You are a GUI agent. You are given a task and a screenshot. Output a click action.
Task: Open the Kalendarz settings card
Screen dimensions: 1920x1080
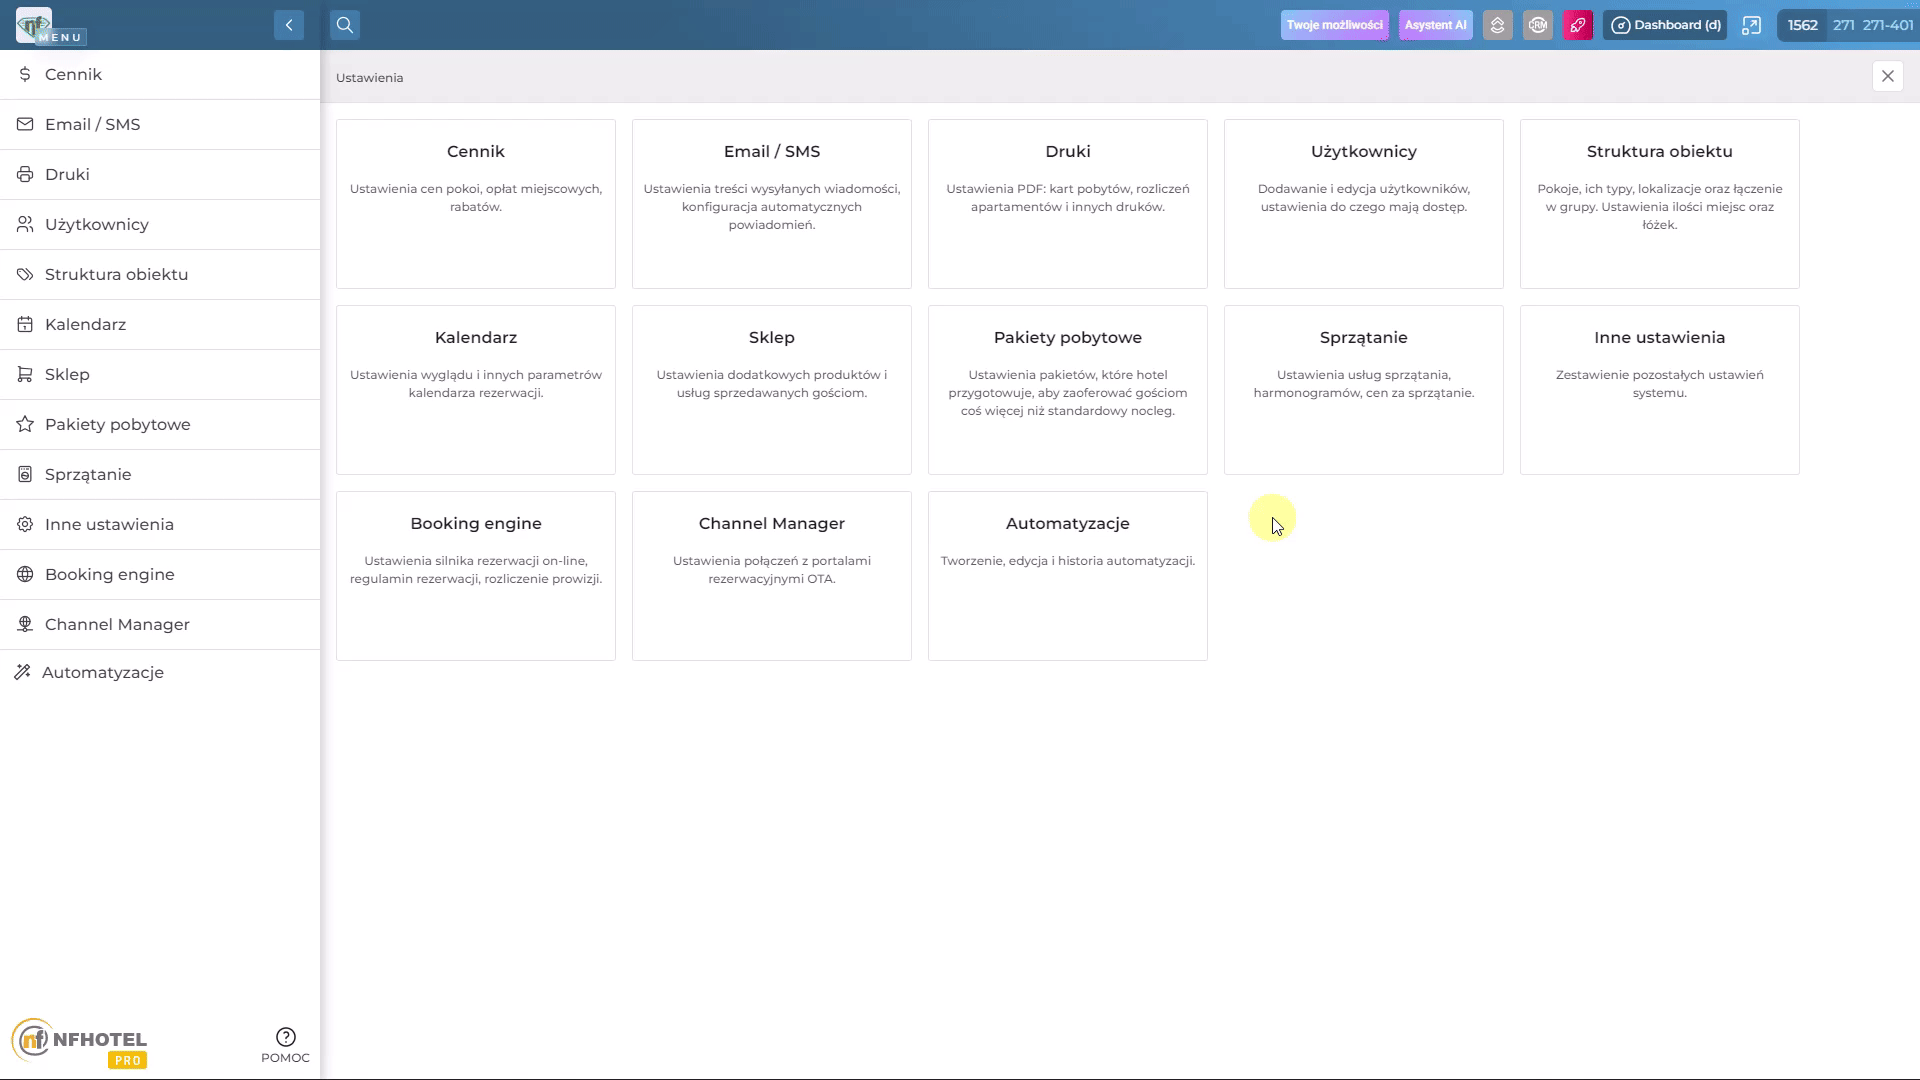pos(476,390)
